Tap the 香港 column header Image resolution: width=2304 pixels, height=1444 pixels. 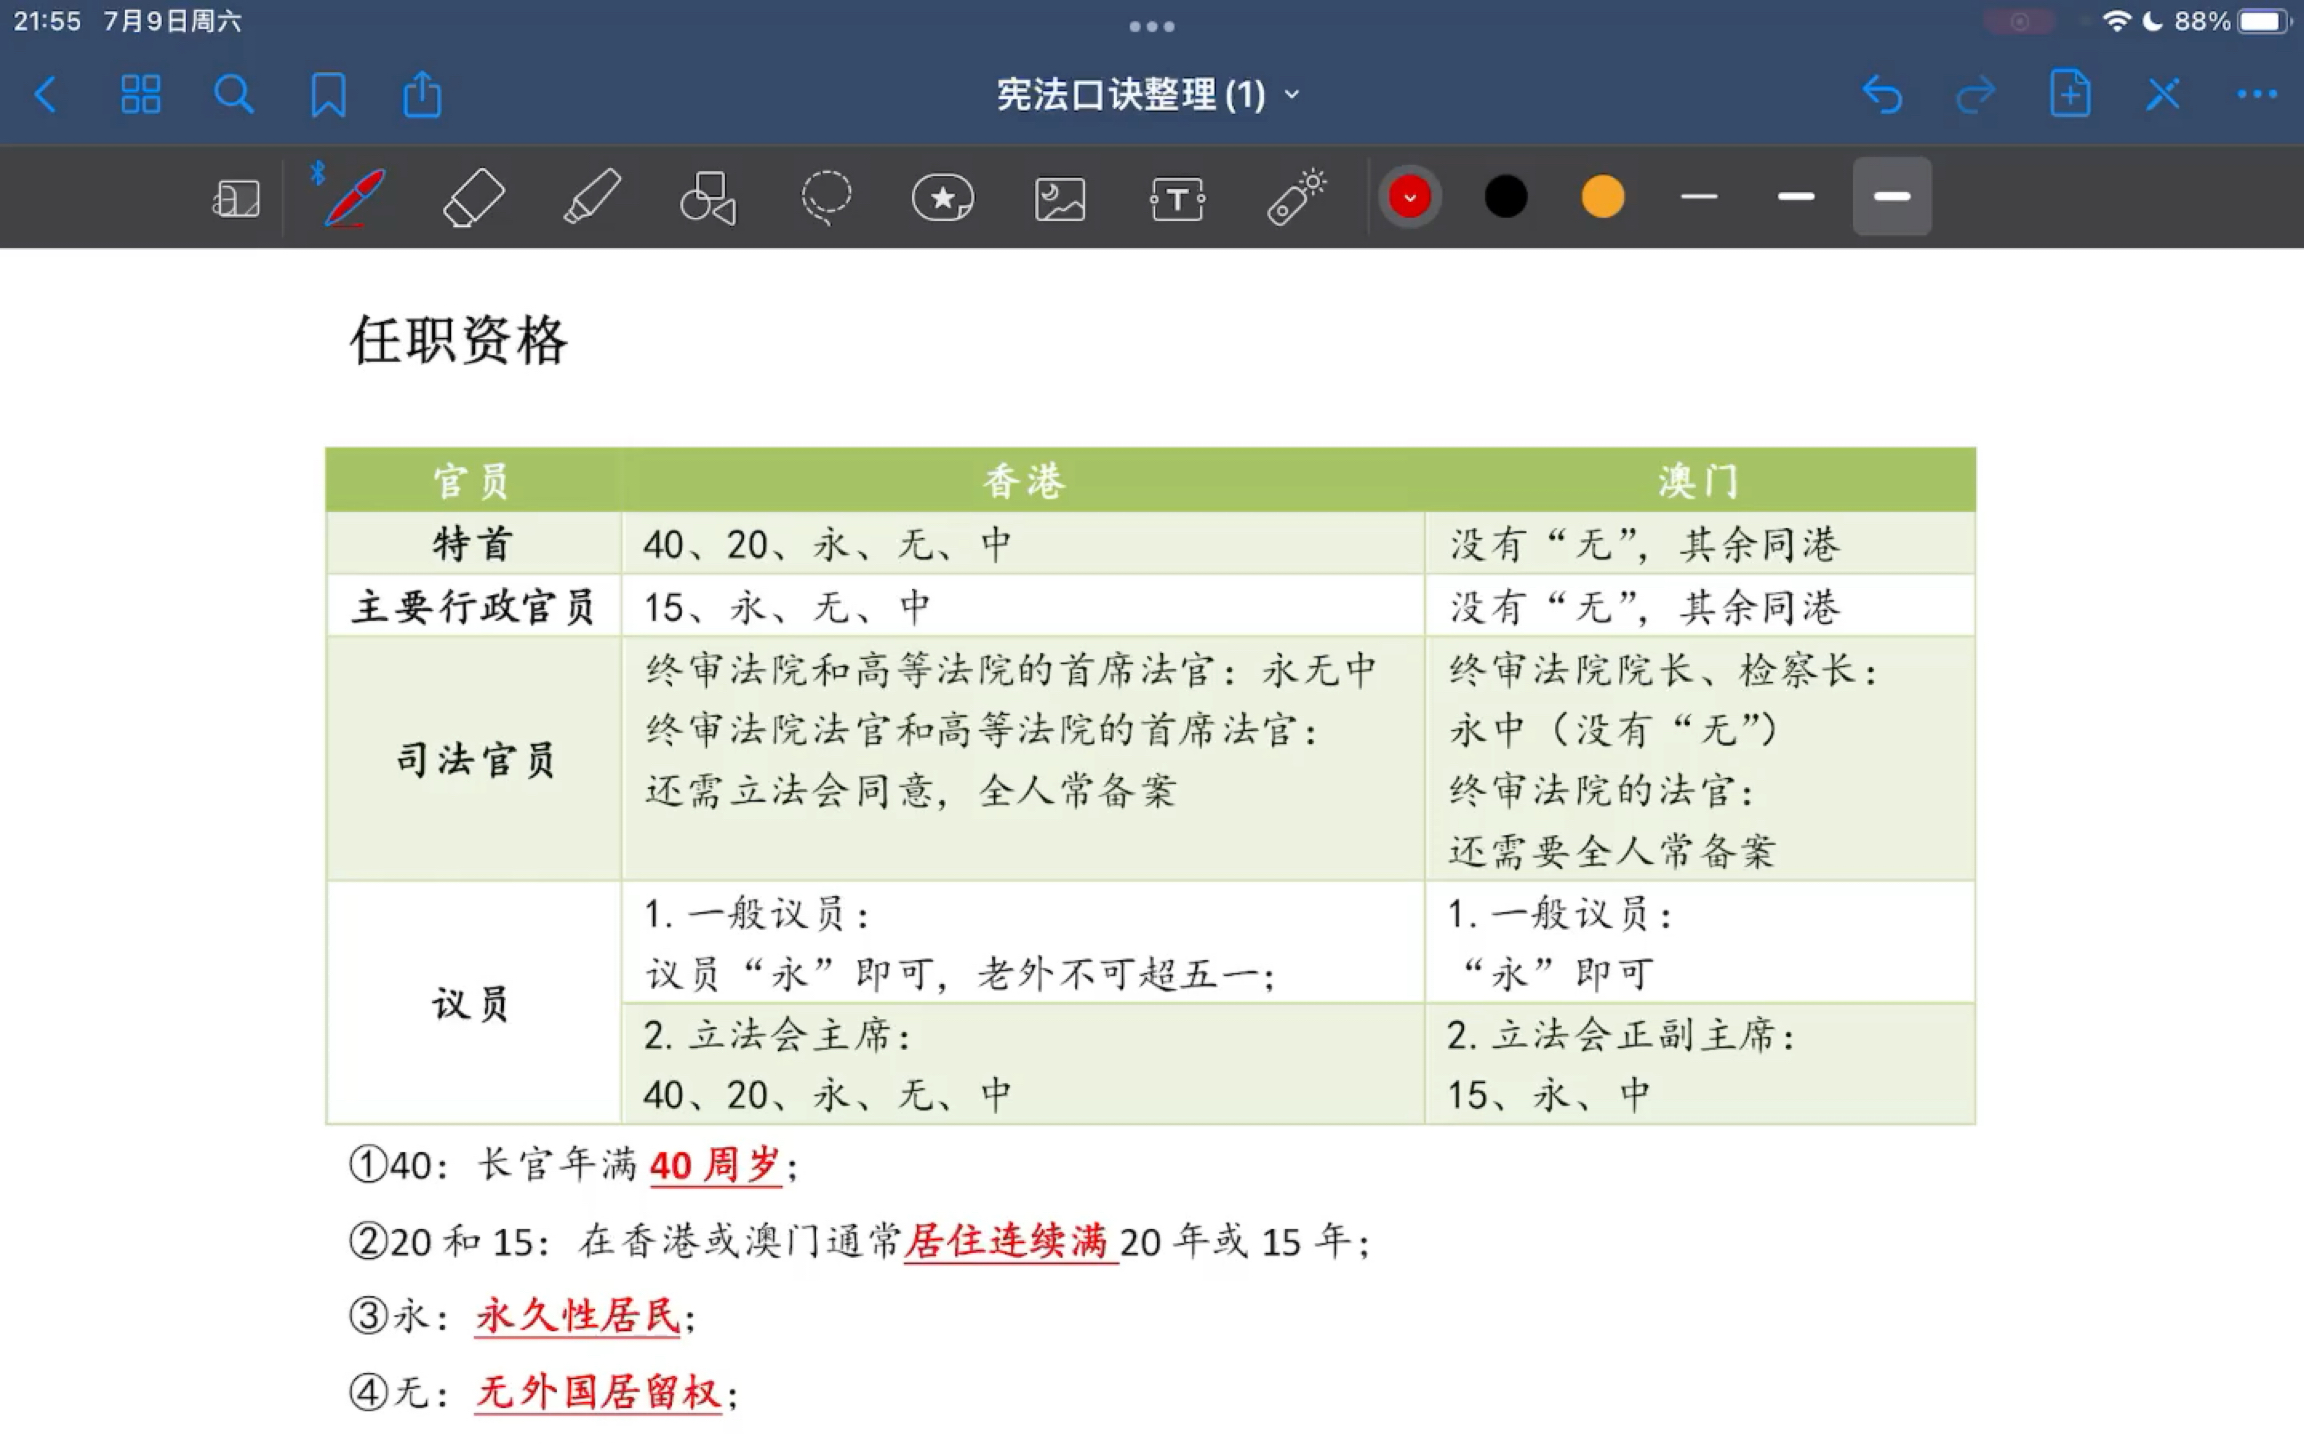tap(1024, 481)
